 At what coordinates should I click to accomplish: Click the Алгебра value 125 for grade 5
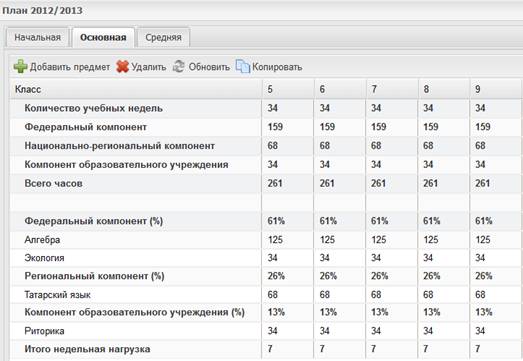(x=275, y=240)
